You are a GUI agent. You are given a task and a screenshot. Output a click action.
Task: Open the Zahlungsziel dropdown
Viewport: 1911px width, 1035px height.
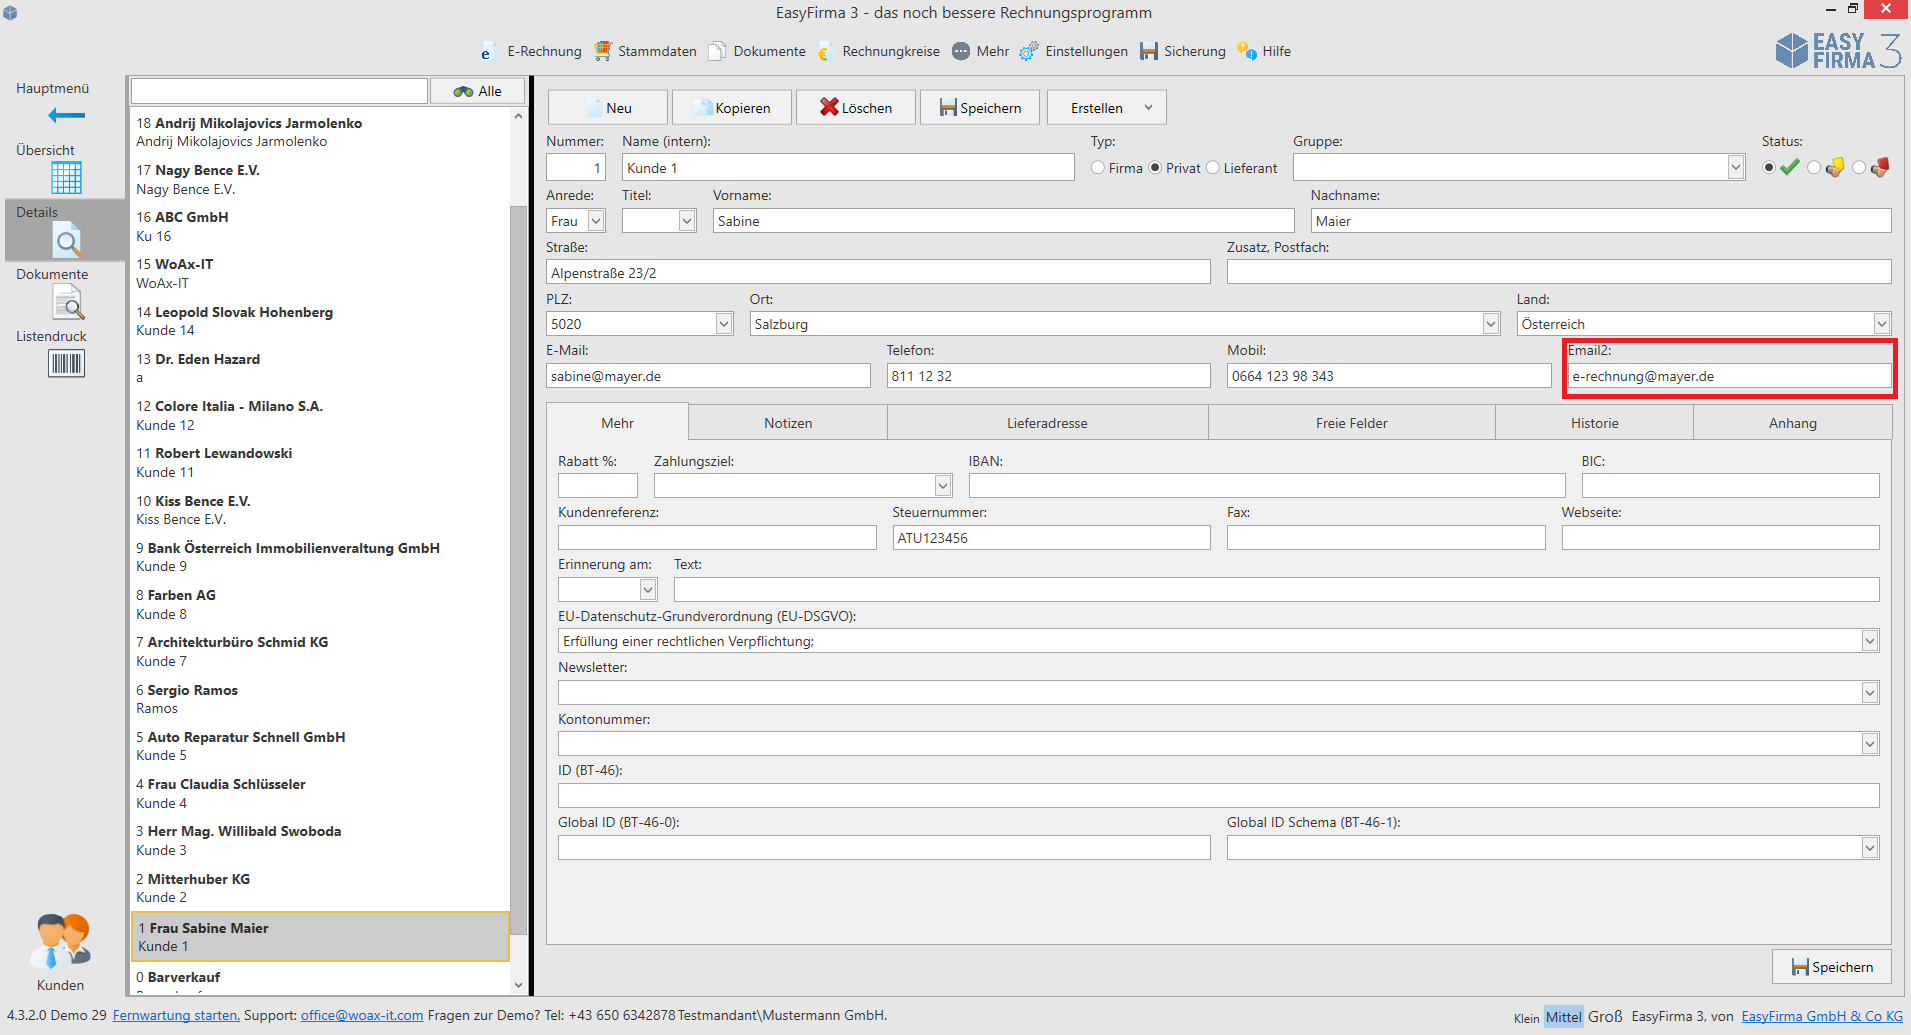pos(942,486)
